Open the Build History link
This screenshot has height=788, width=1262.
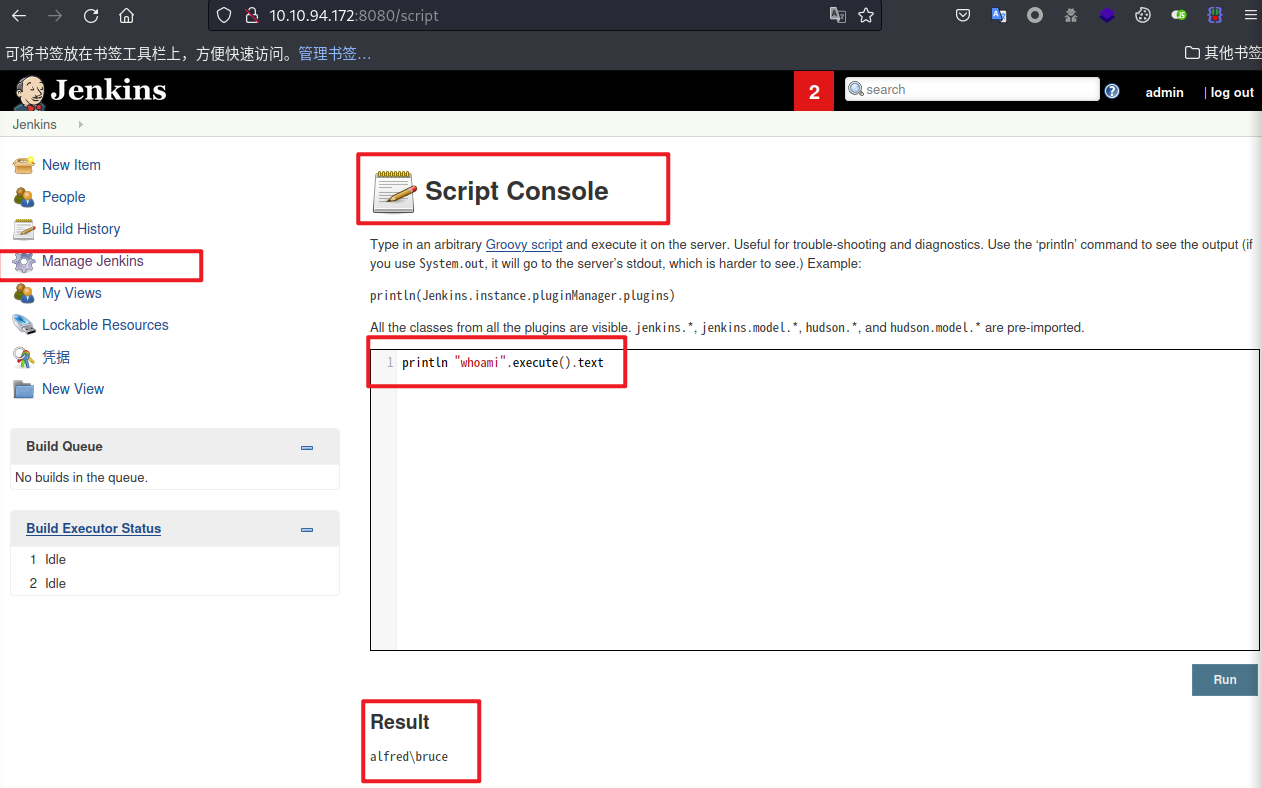(x=81, y=229)
